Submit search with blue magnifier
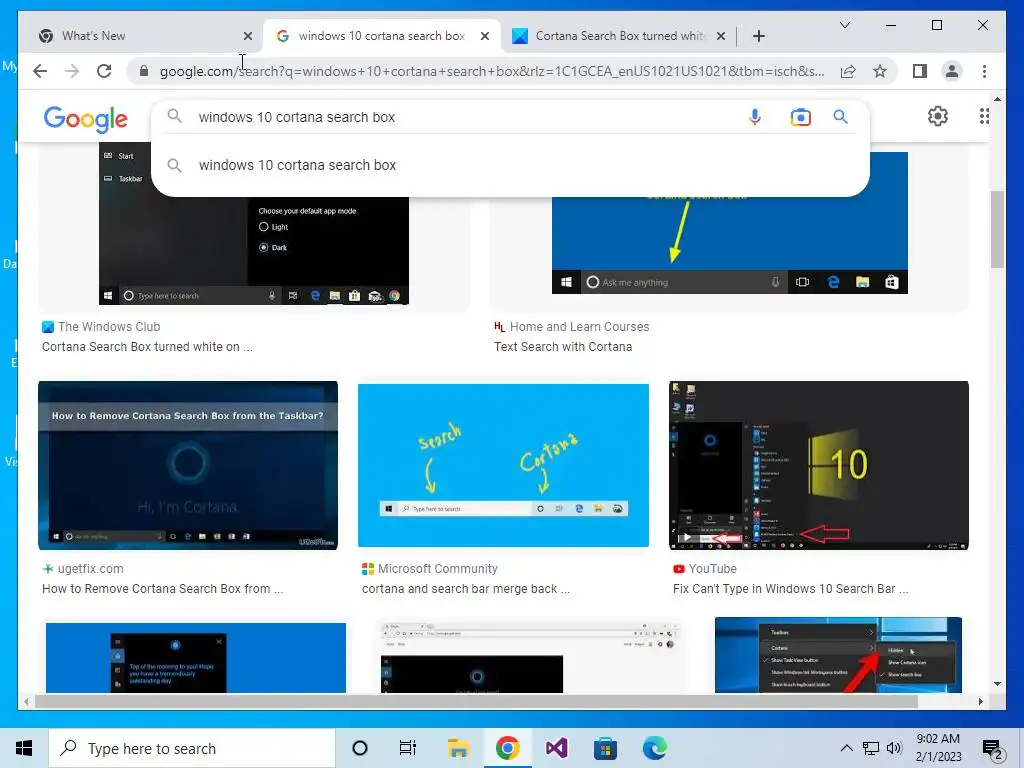Screen dimensions: 1024x768 (x=840, y=117)
